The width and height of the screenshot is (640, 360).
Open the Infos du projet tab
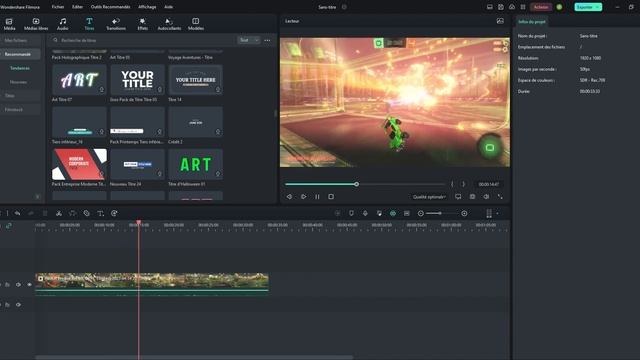[x=532, y=22]
